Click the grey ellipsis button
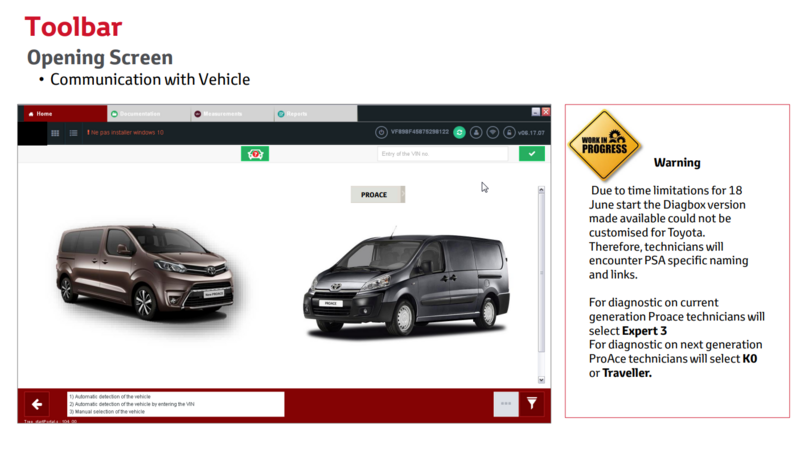 (506, 404)
